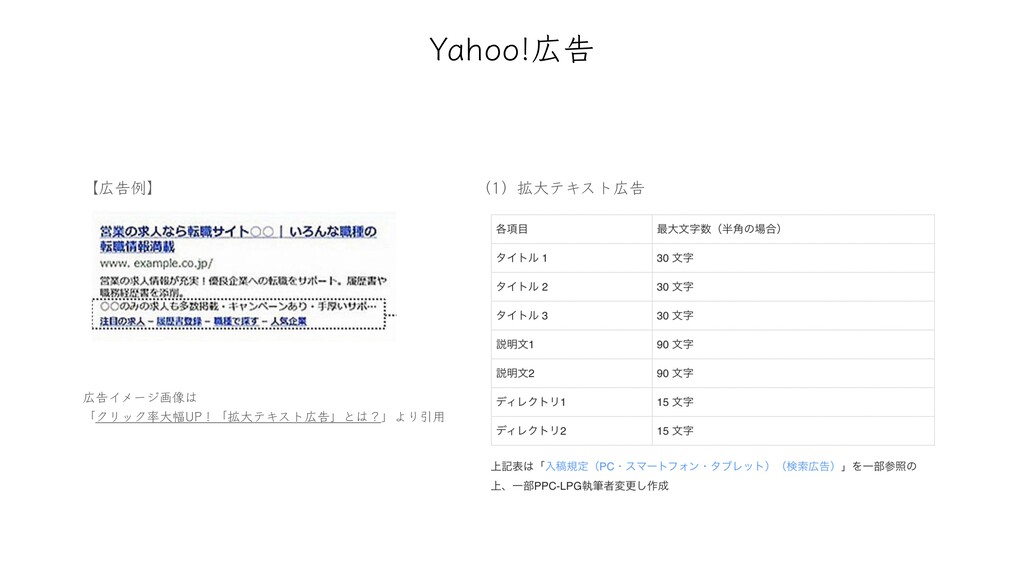Select the 【広告例】 heading

click(122, 188)
